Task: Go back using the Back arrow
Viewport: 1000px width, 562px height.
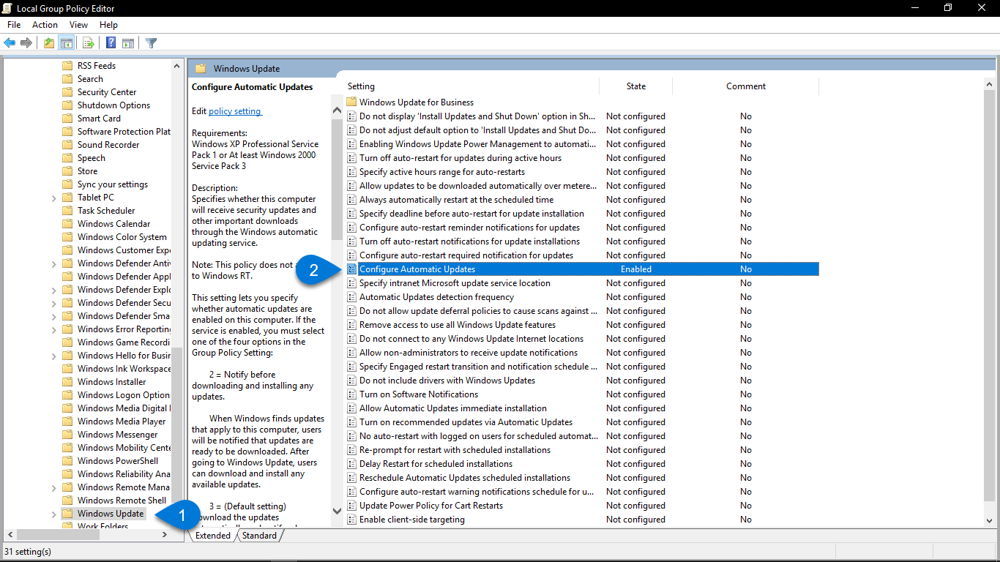Action: tap(10, 43)
